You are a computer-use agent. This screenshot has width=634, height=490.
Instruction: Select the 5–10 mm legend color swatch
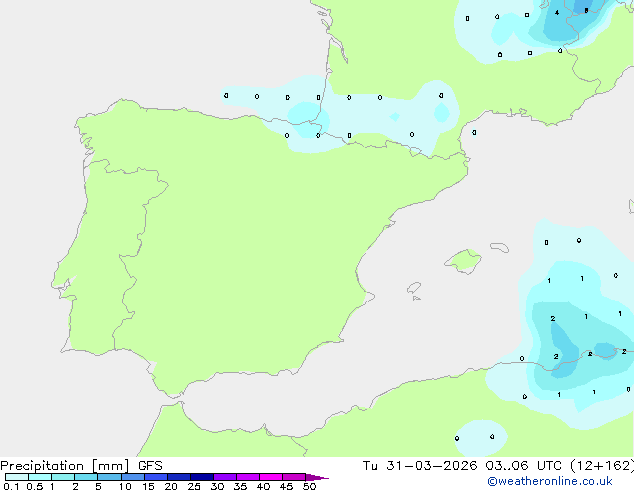[x=109, y=477]
